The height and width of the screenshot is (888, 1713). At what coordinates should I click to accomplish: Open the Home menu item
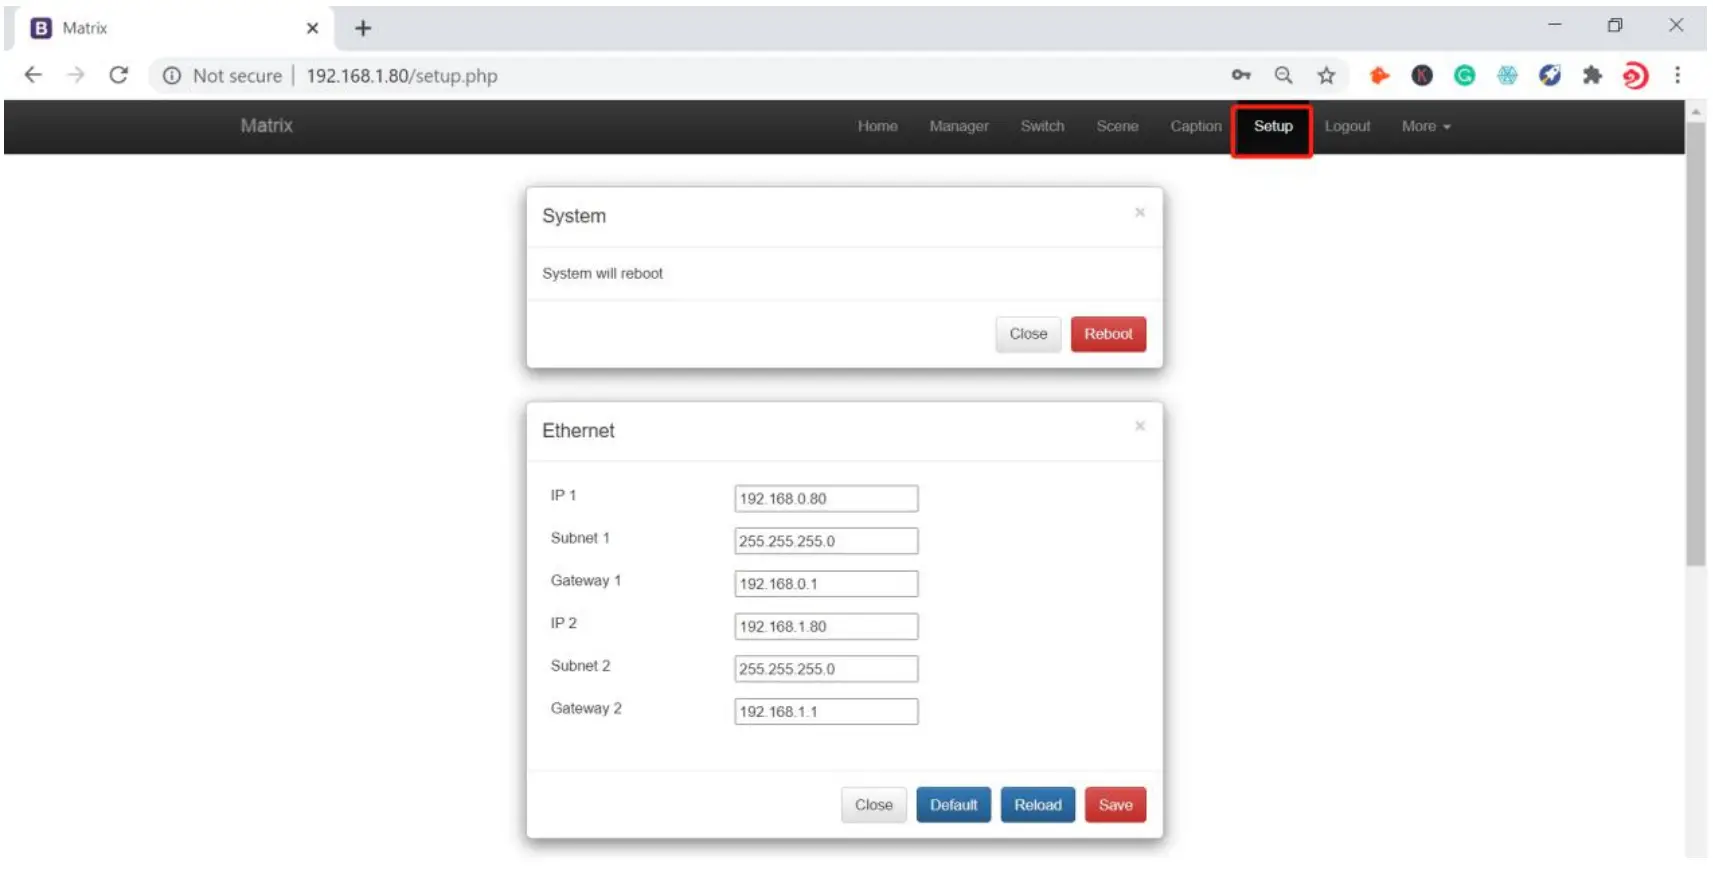pyautogui.click(x=877, y=126)
